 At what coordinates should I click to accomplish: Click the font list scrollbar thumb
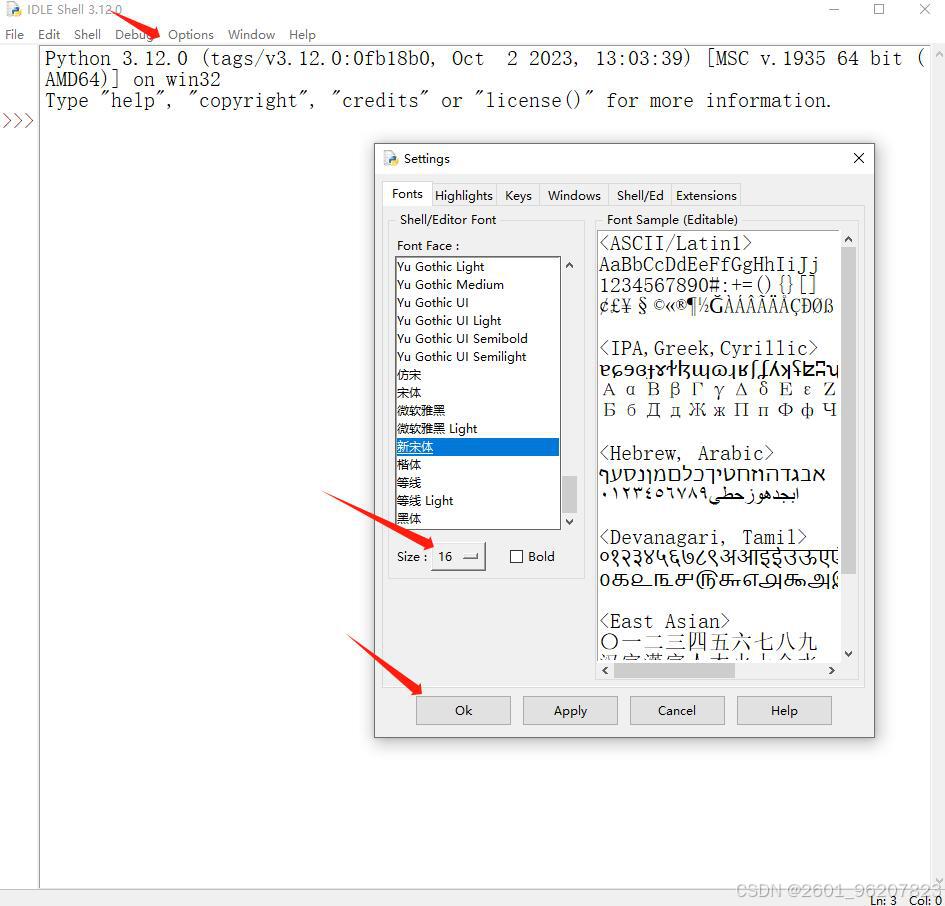570,494
